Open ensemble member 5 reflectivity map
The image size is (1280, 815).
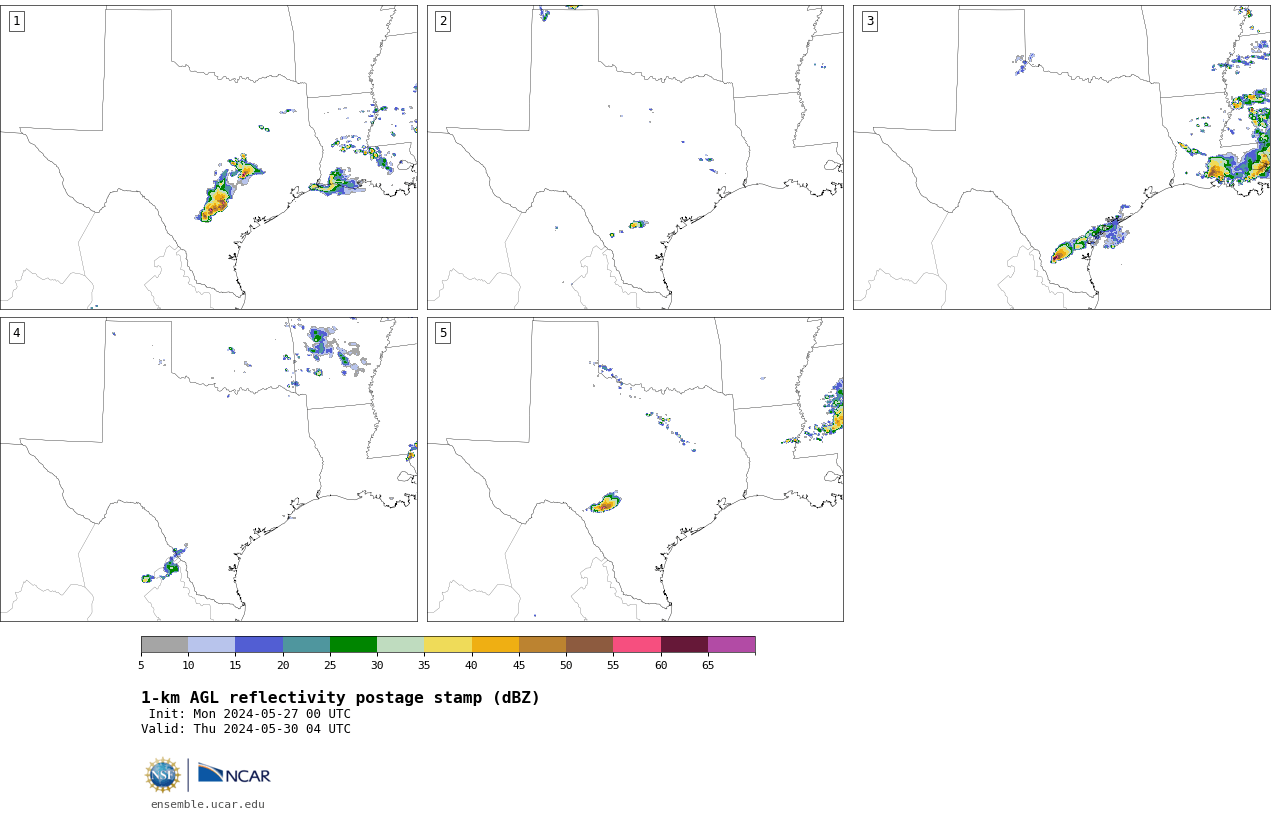click(635, 469)
